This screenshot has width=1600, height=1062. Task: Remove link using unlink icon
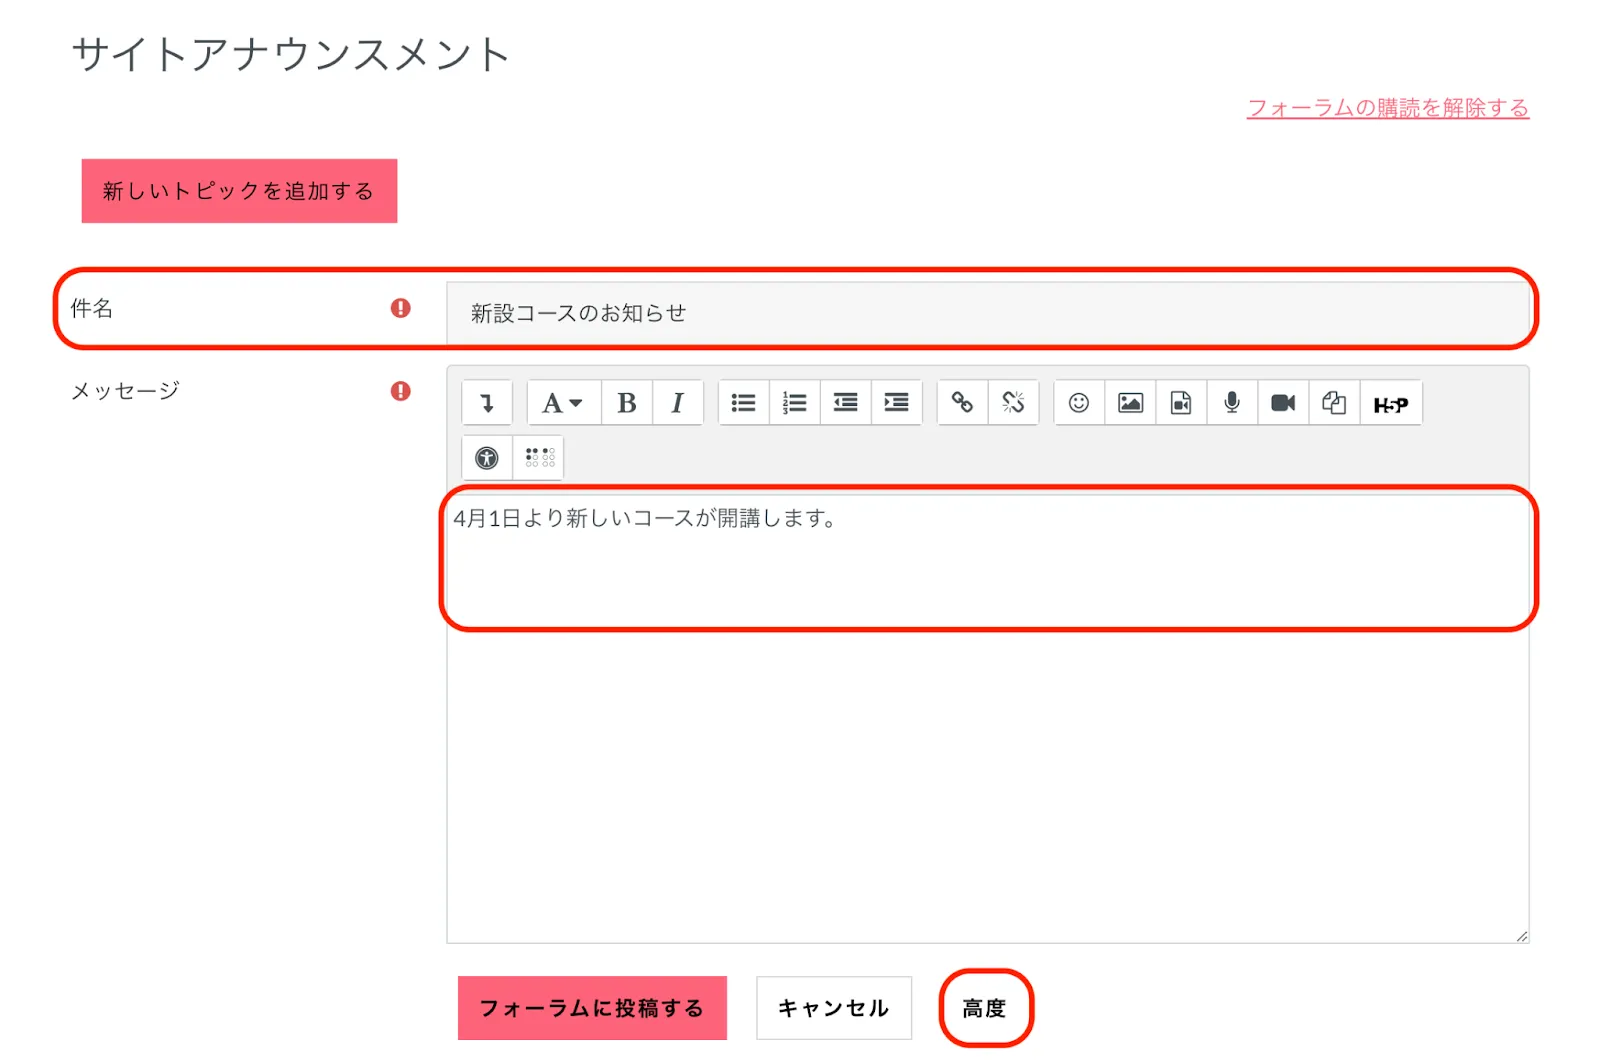1013,403
